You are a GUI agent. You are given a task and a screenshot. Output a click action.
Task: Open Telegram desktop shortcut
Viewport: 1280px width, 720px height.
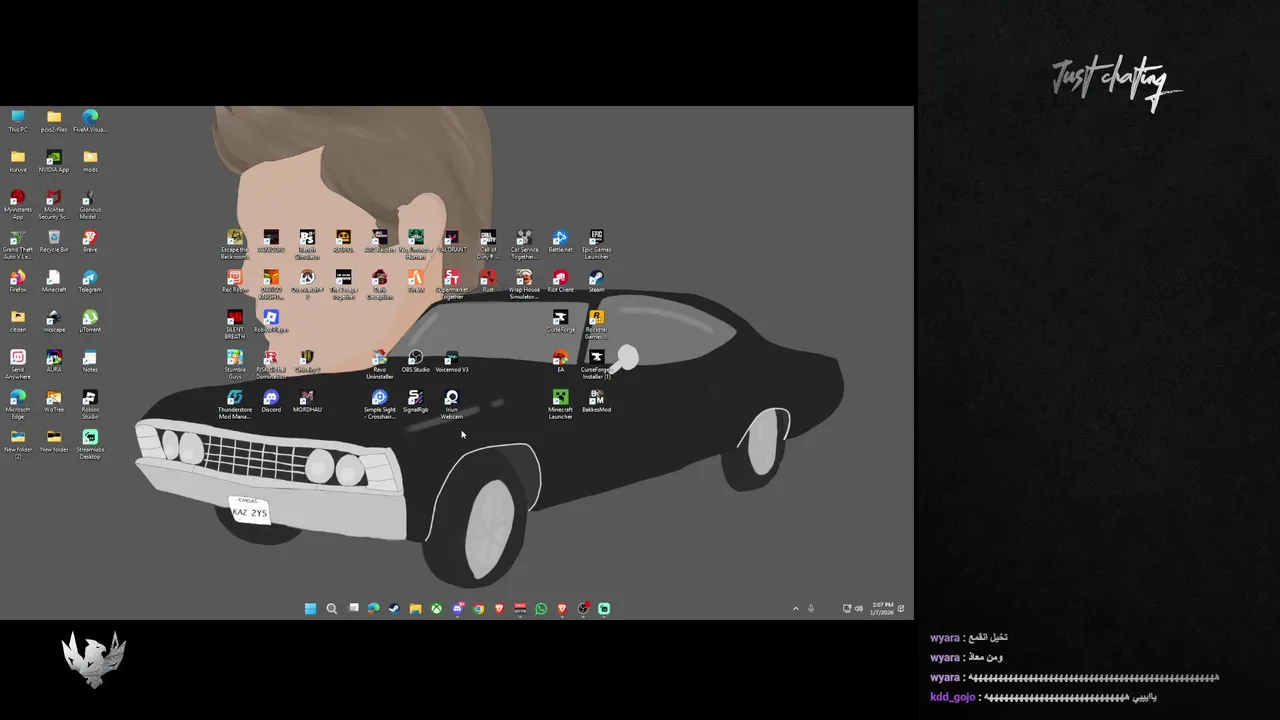(x=90, y=281)
